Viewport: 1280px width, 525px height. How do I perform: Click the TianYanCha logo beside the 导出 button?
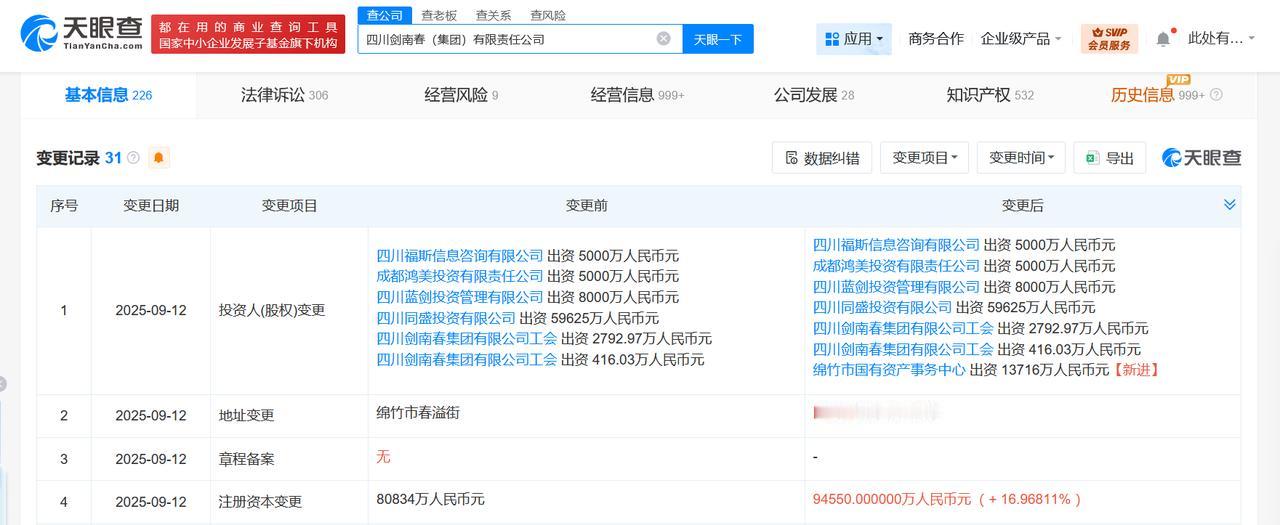(1201, 157)
